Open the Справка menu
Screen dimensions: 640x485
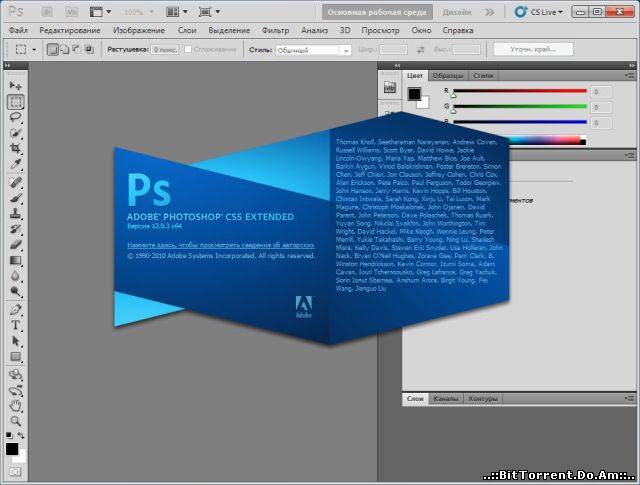click(x=458, y=30)
